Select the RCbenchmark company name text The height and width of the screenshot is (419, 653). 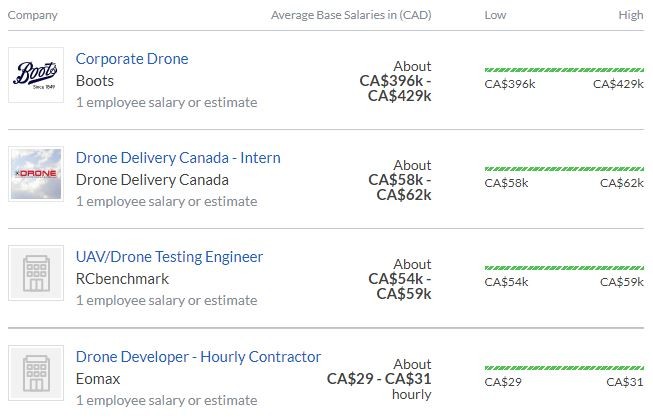(122, 279)
